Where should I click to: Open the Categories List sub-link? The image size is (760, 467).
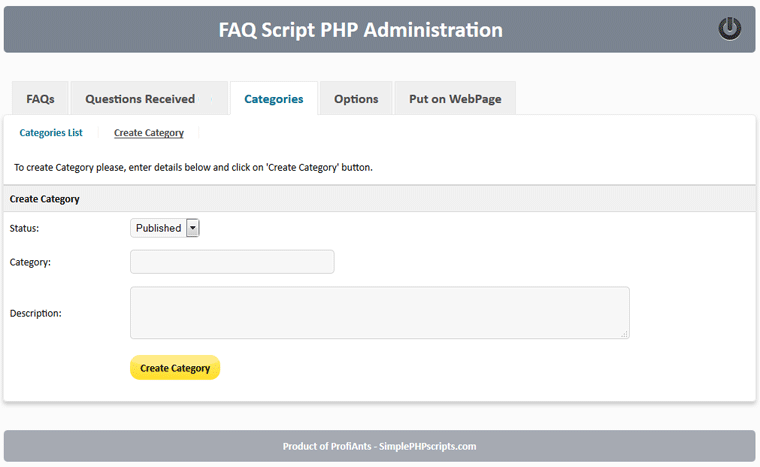(51, 132)
